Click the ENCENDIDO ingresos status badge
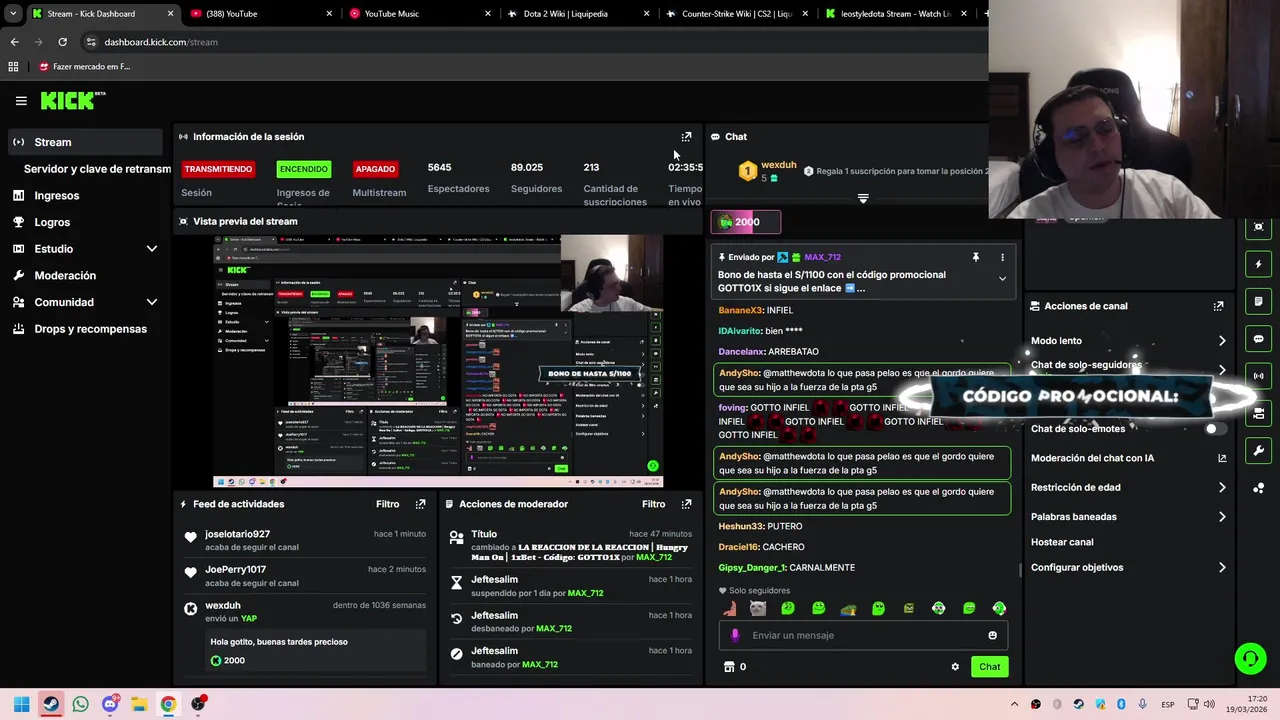Viewport: 1280px width, 720px height. (x=303, y=169)
